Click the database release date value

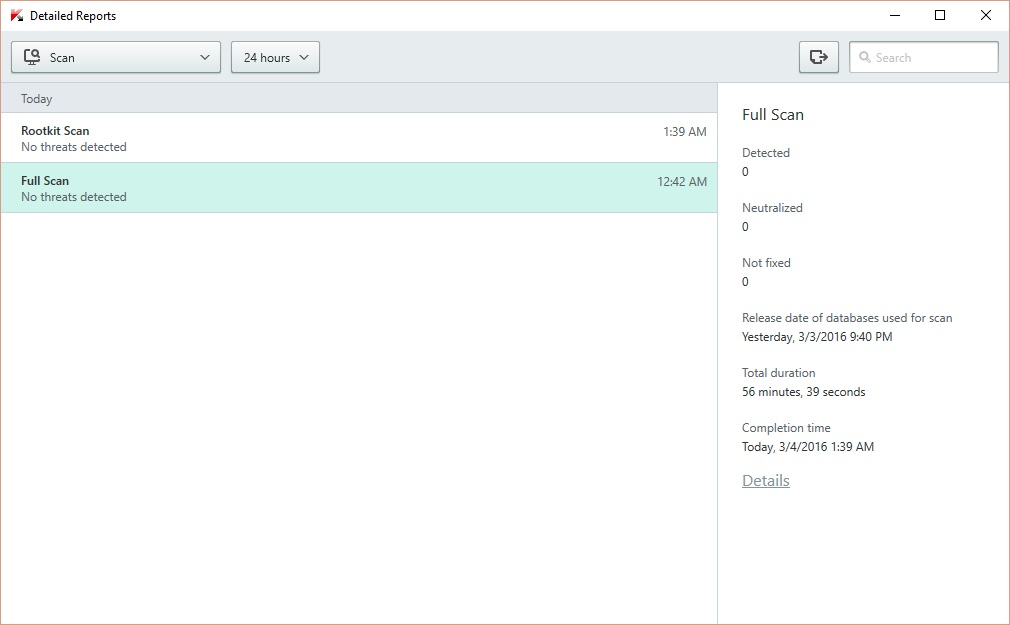click(x=816, y=337)
